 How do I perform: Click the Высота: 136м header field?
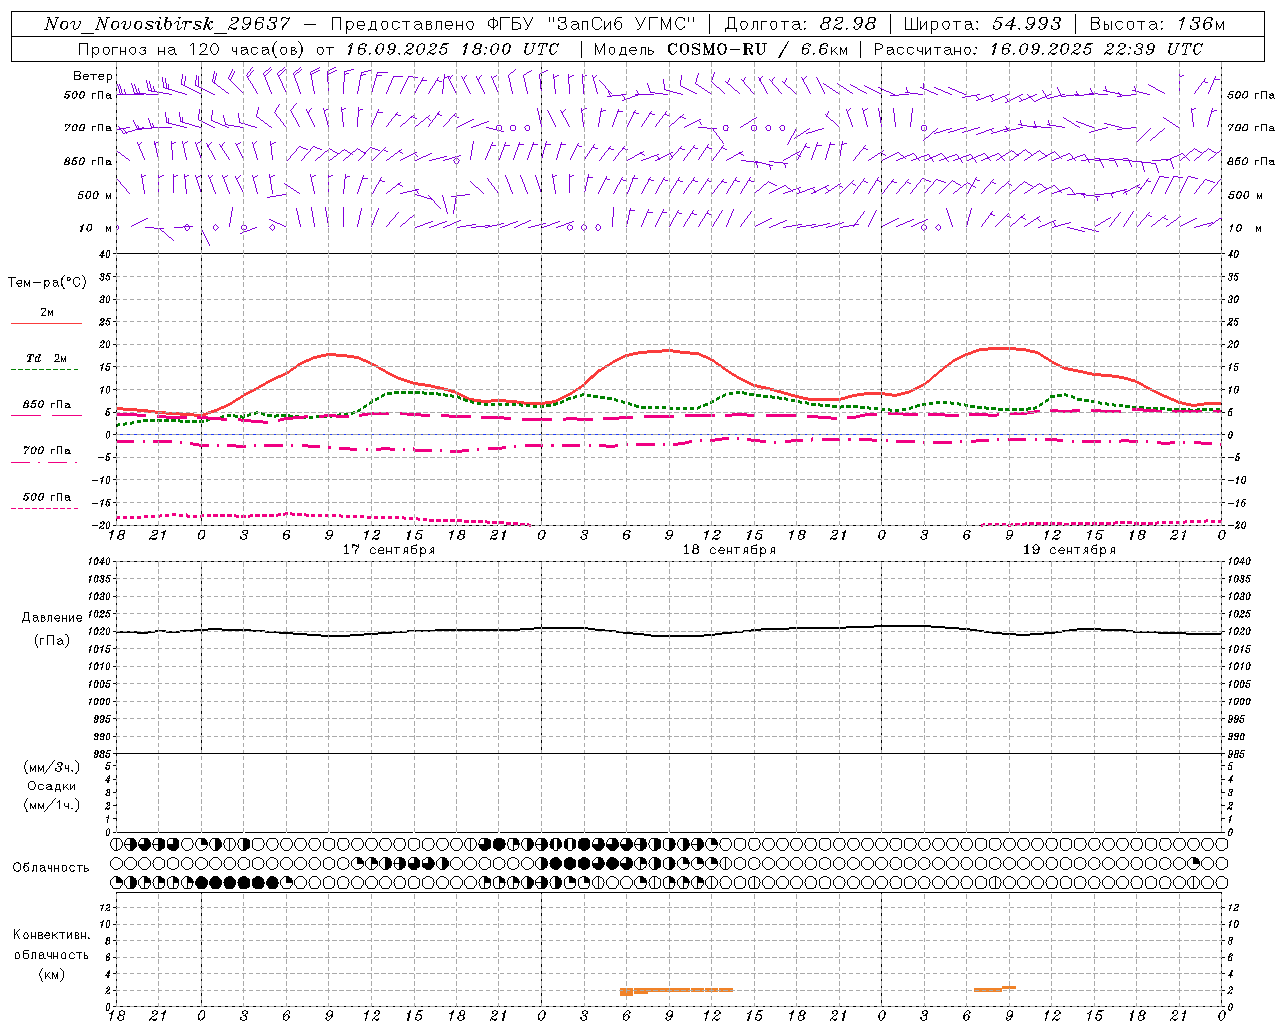1156,24
